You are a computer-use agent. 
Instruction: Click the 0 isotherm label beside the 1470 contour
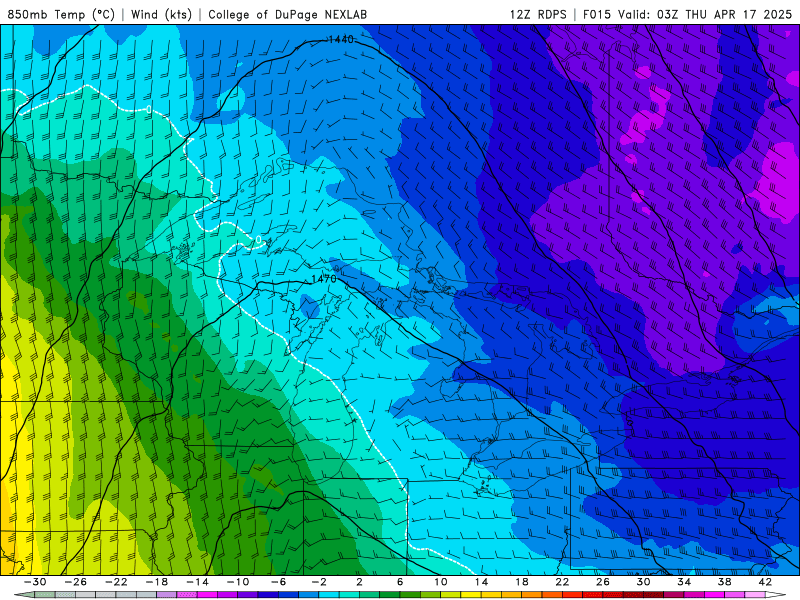pyautogui.click(x=259, y=239)
